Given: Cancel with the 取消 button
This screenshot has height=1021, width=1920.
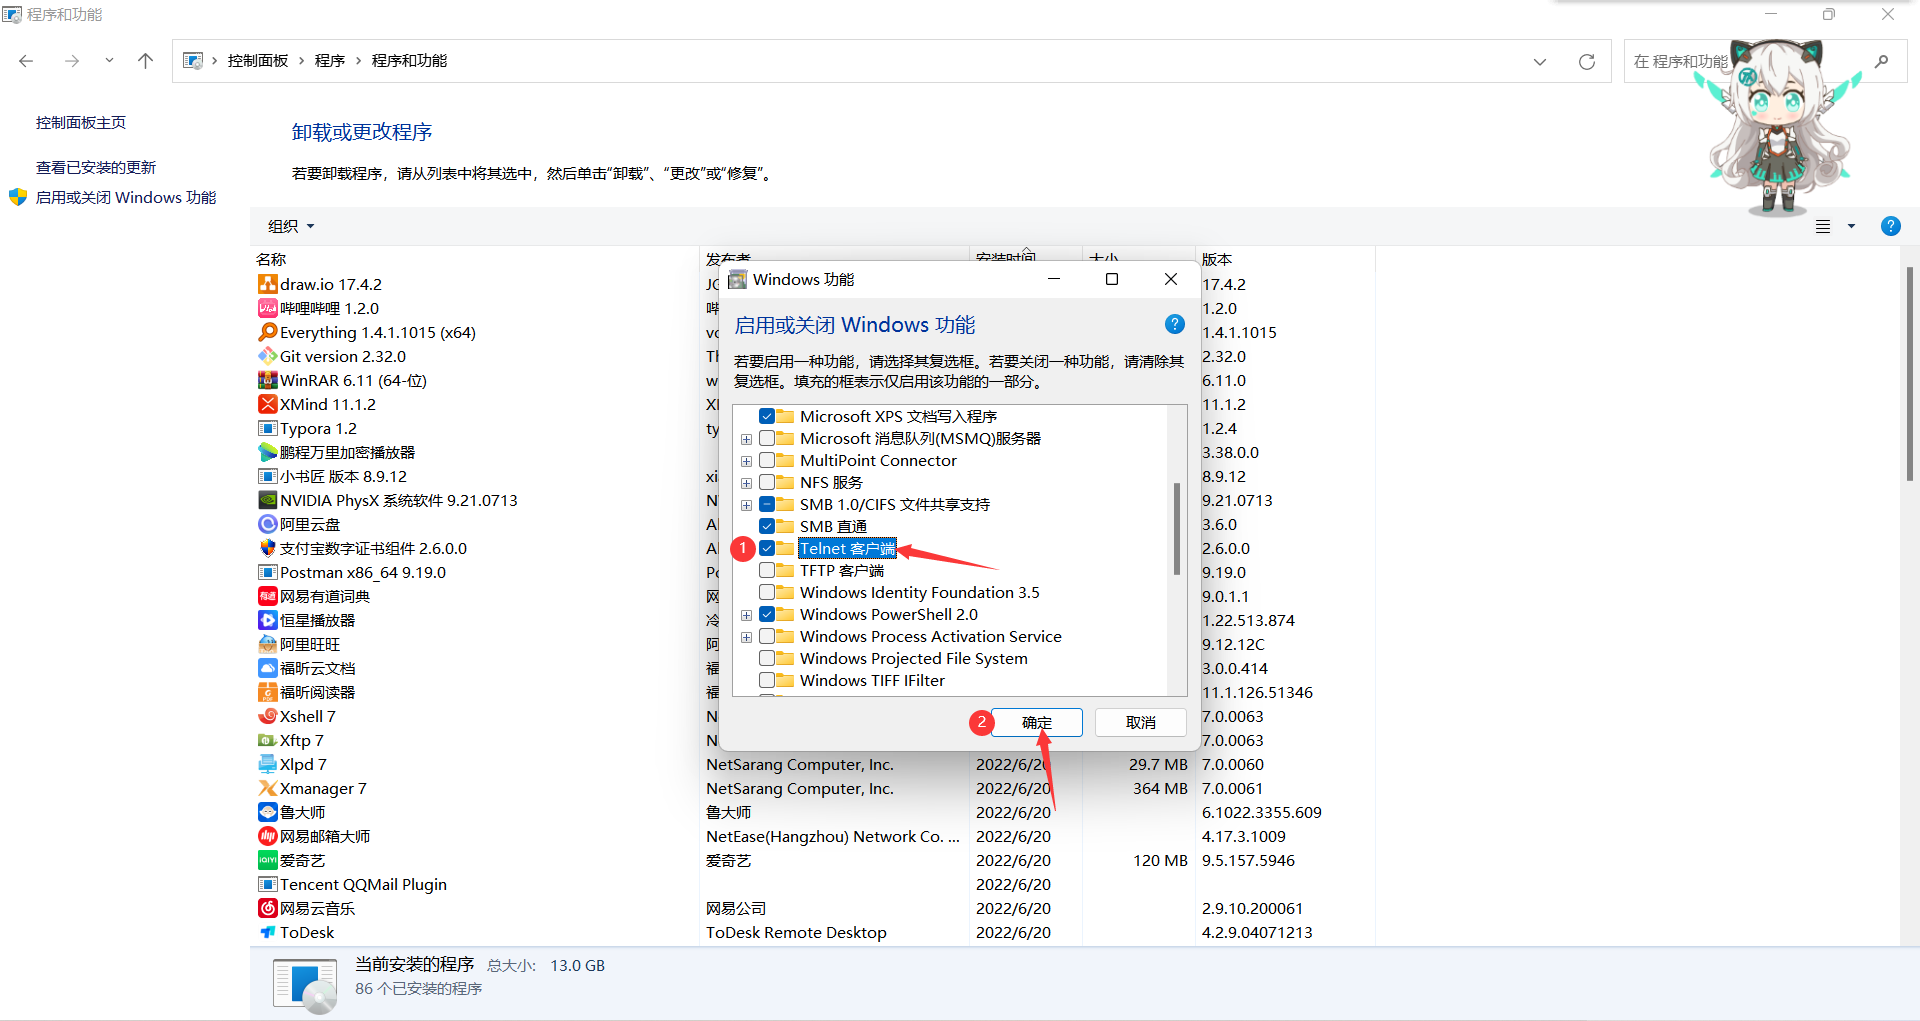Looking at the screenshot, I should tap(1141, 722).
